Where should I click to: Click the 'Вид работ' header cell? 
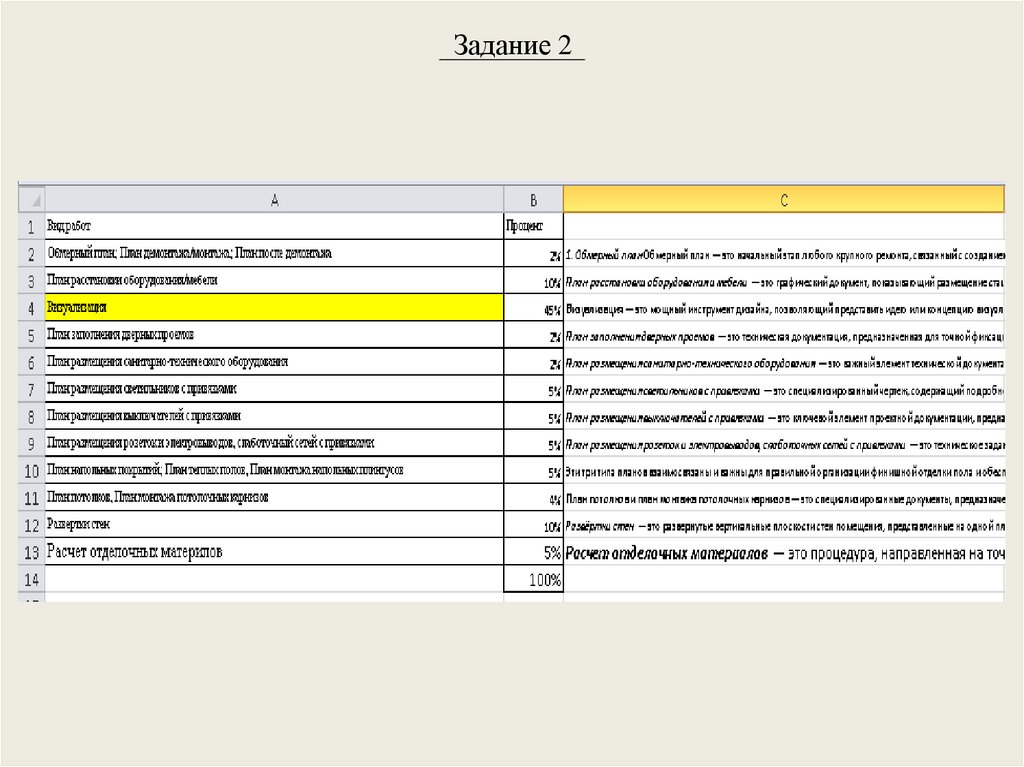(x=274, y=226)
